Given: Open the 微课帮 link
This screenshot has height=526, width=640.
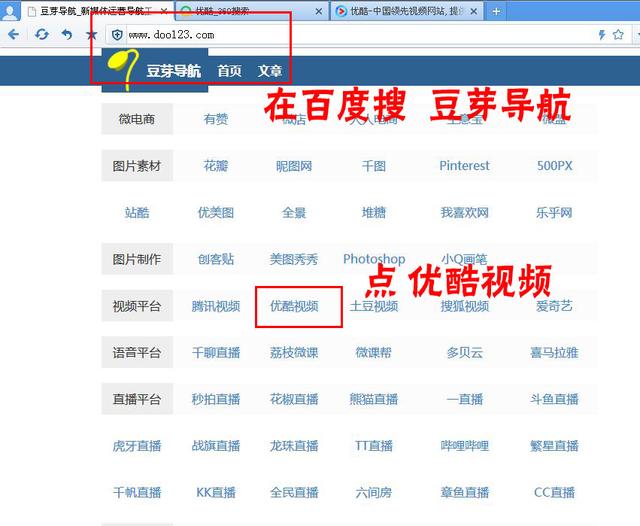Looking at the screenshot, I should click(x=373, y=353).
